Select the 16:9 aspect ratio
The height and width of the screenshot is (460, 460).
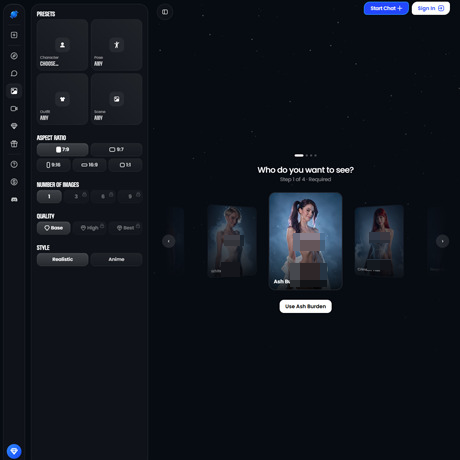point(90,165)
